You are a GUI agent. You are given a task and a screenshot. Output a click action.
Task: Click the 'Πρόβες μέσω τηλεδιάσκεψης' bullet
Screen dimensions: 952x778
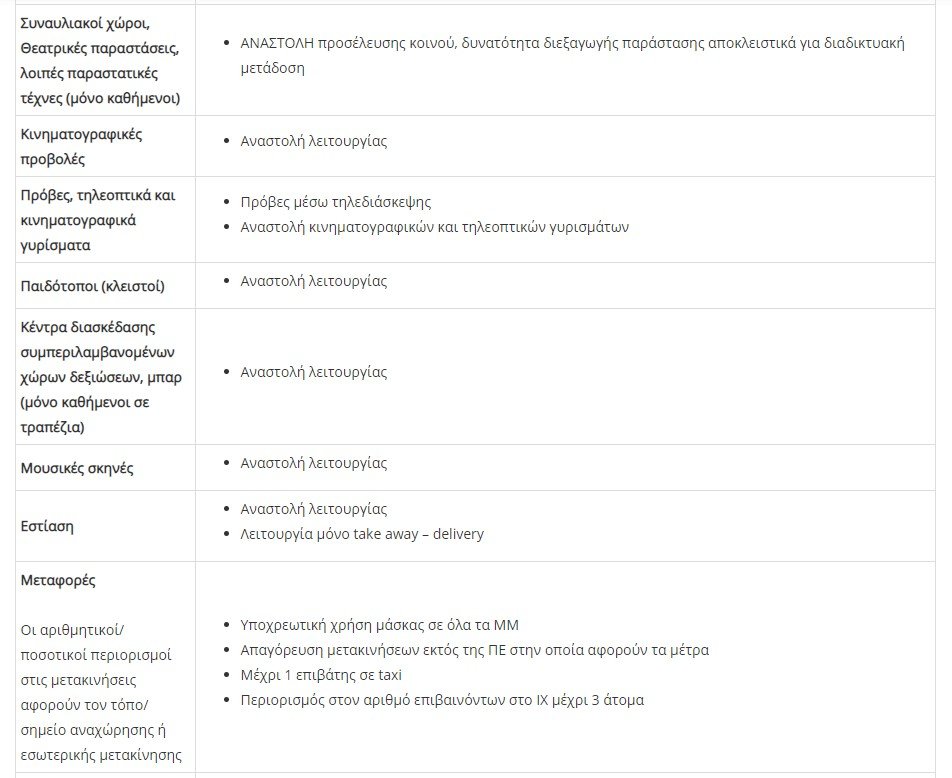click(335, 202)
